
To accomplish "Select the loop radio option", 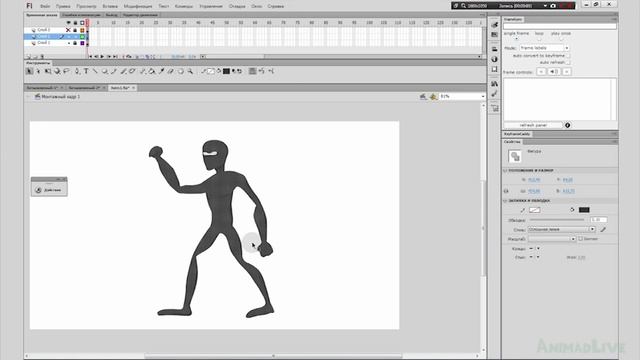I will pyautogui.click(x=539, y=39).
